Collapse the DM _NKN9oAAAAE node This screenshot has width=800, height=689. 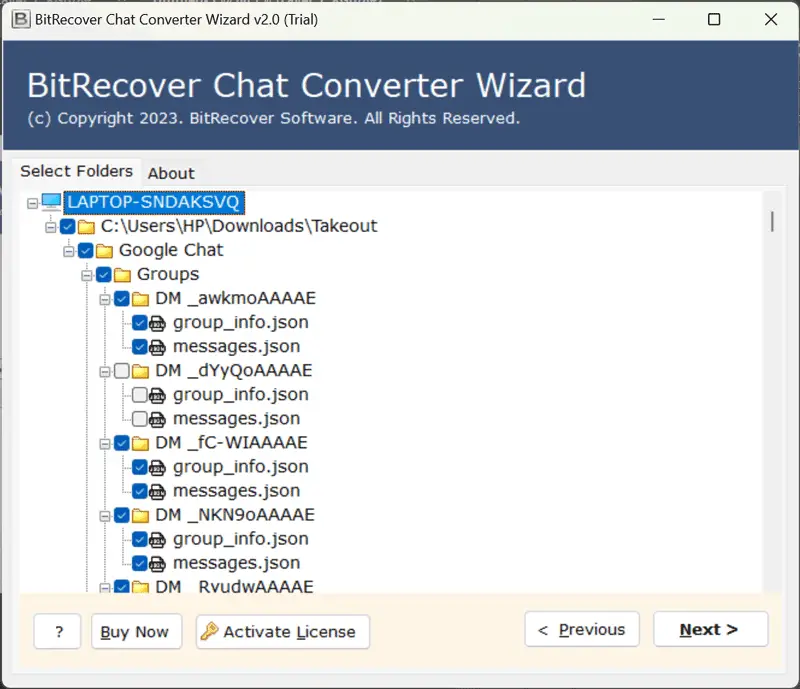pos(105,516)
